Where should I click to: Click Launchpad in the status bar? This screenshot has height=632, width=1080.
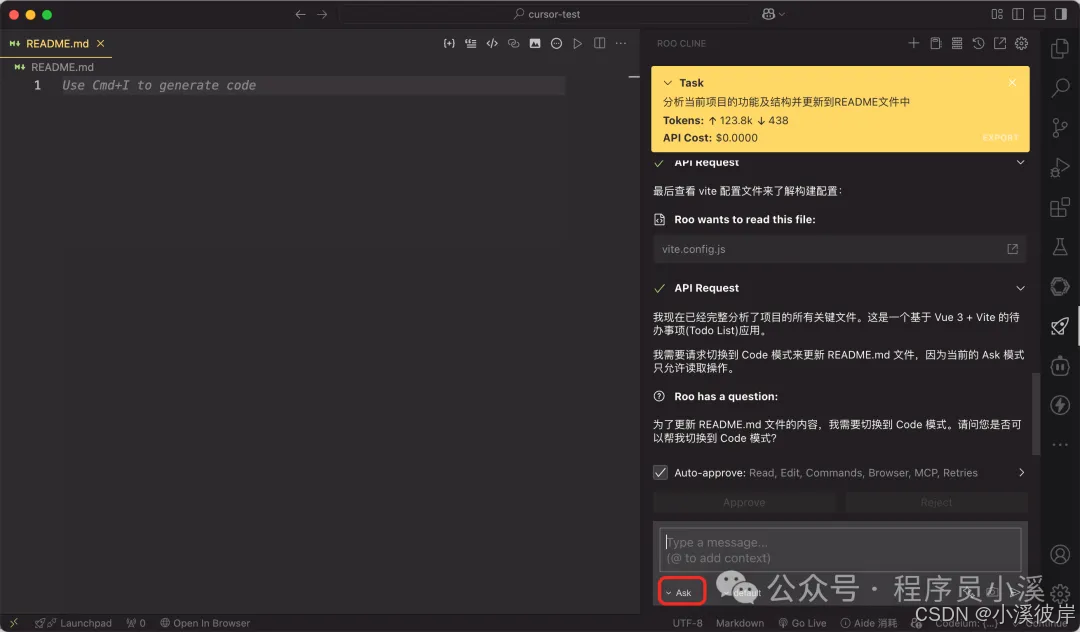point(73,623)
